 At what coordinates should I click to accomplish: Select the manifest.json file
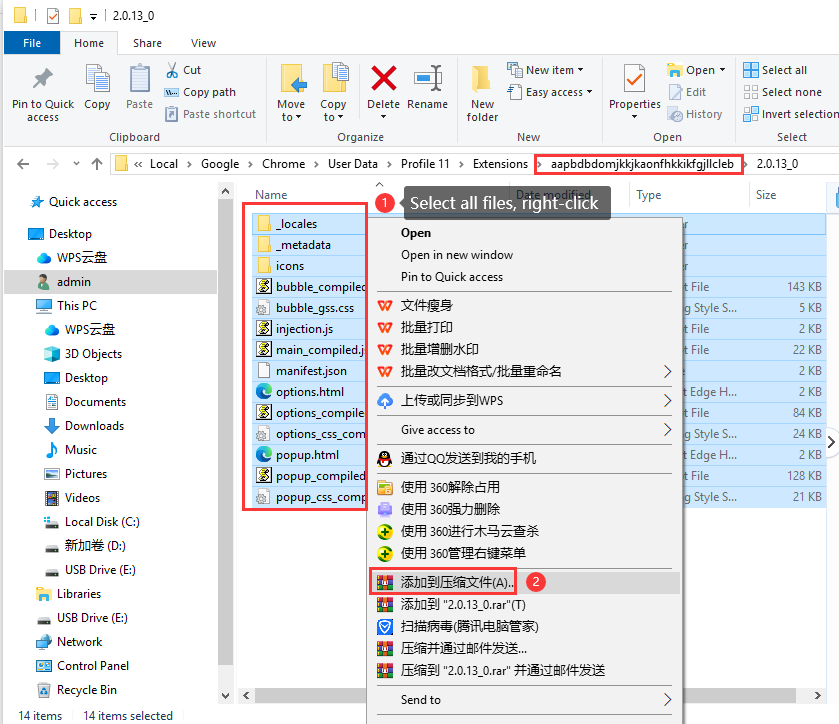311,371
